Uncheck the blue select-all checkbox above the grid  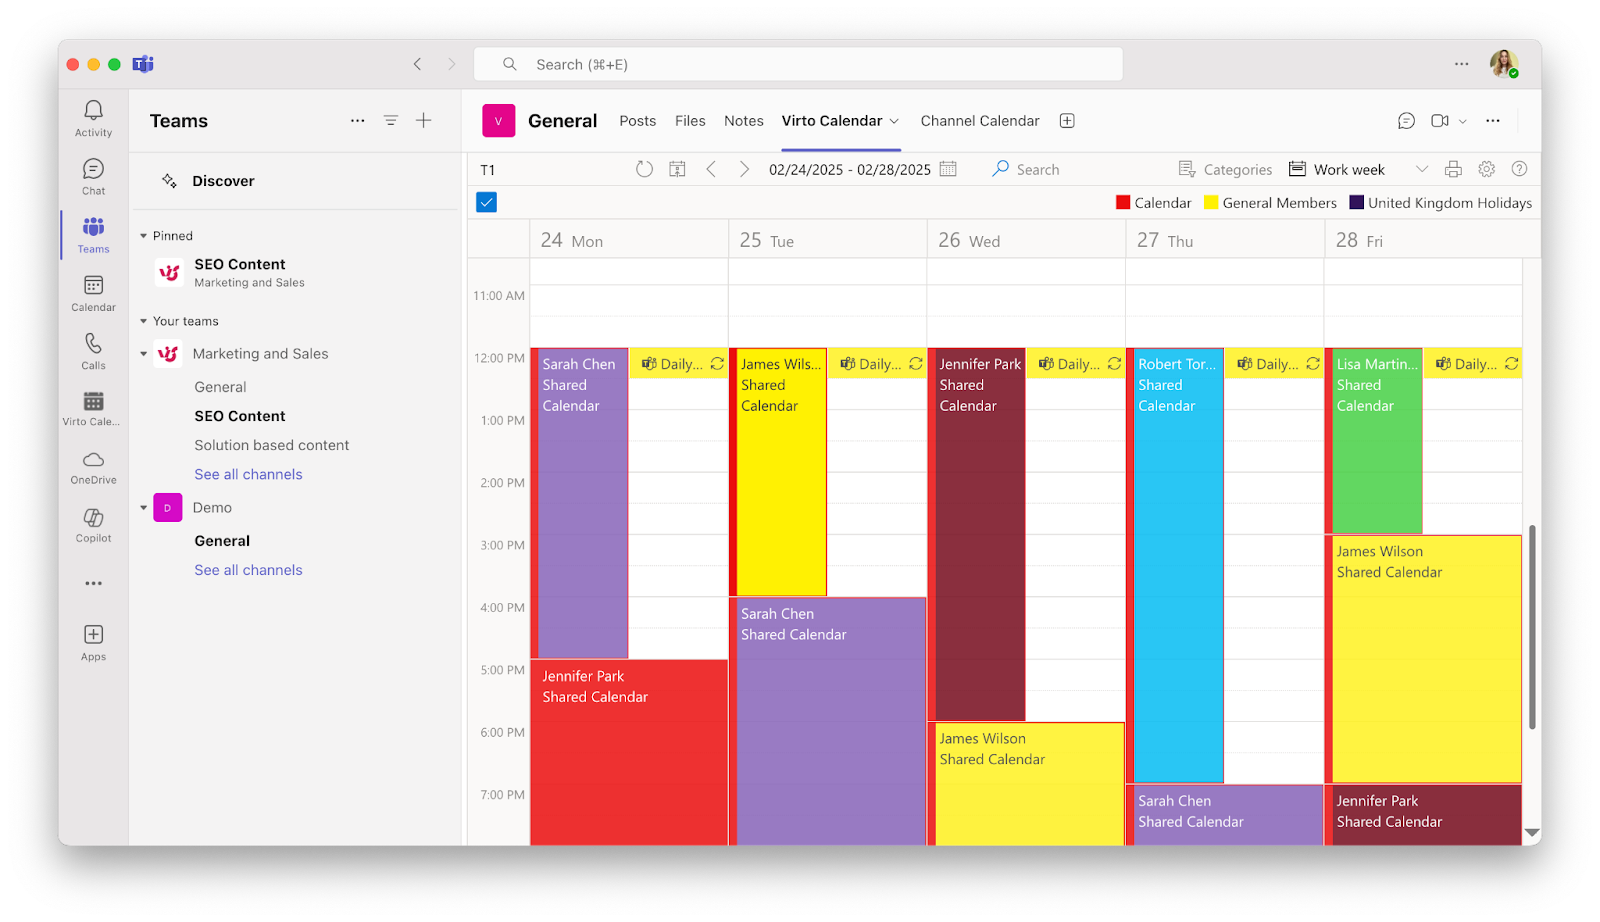(x=486, y=201)
